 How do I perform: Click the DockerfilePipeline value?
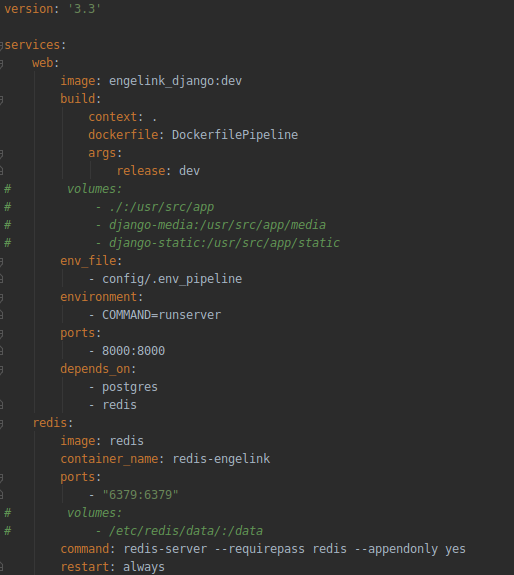tap(235, 135)
